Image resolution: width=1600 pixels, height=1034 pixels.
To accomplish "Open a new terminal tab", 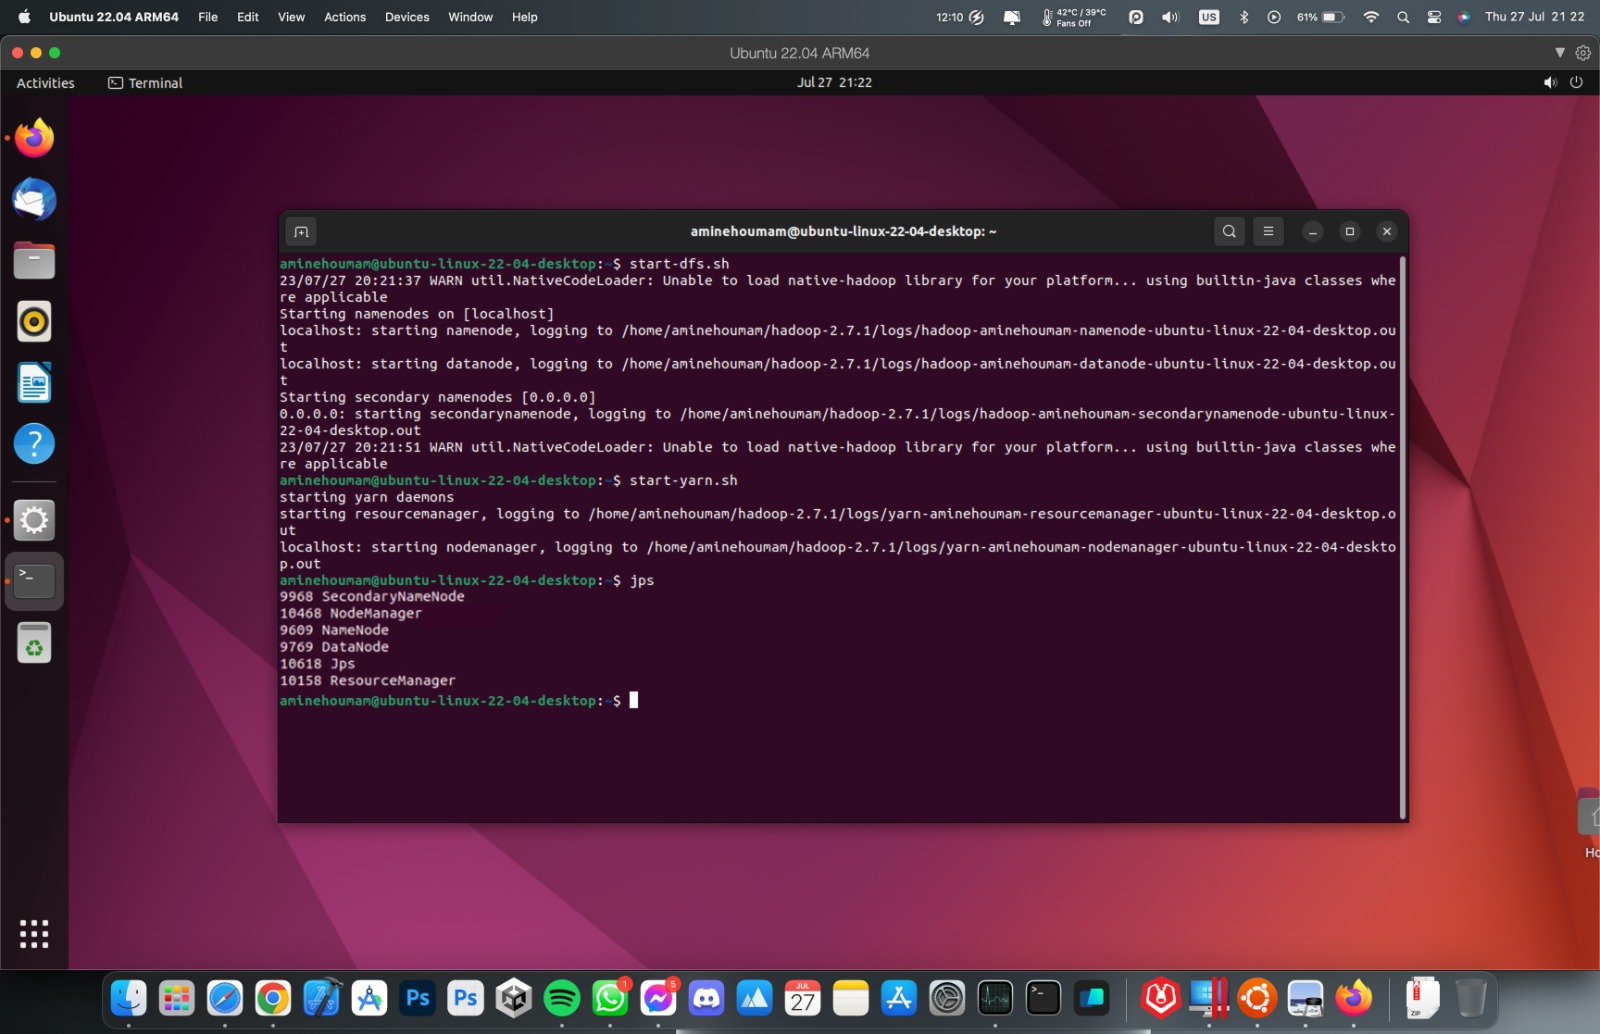I will click(300, 231).
